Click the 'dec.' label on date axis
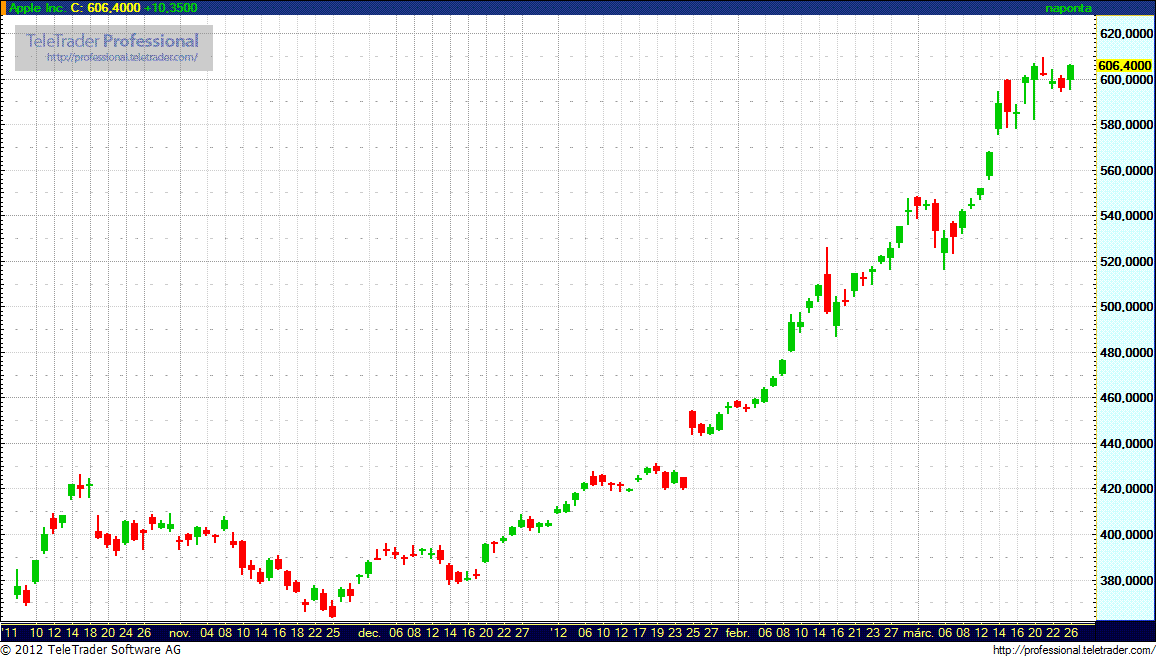Screen dimensions: 1156x659 369,633
